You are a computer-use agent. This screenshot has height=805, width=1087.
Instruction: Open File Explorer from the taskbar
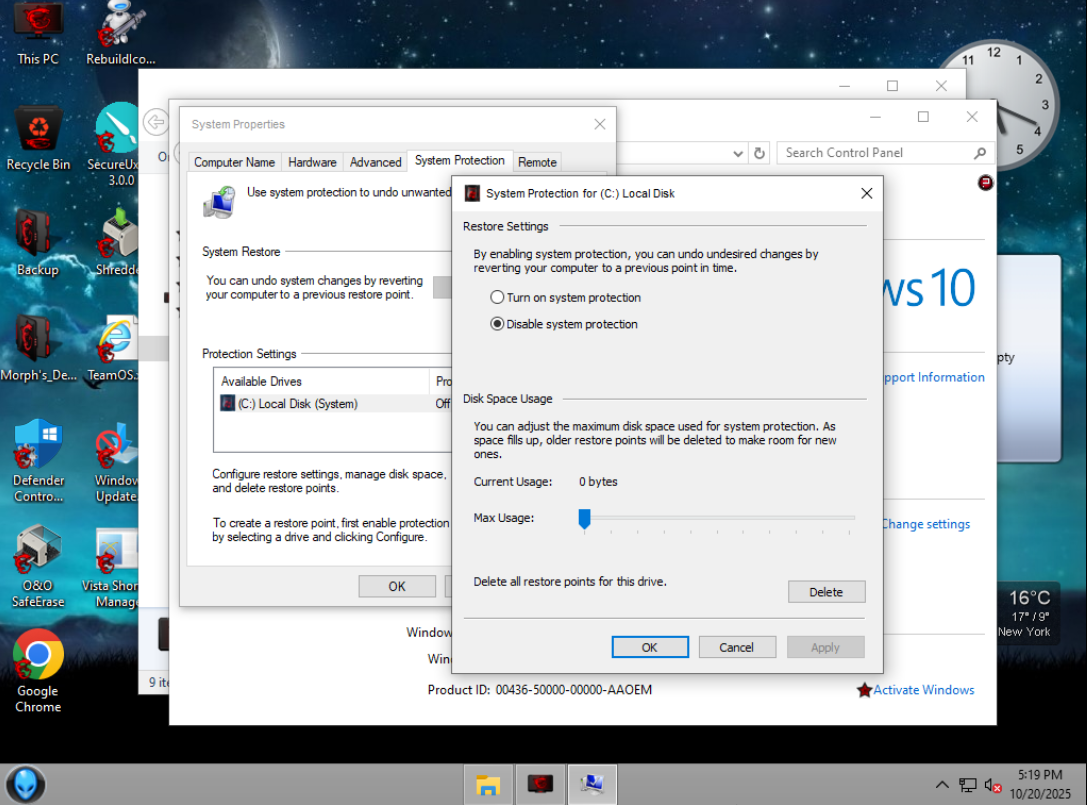click(x=488, y=784)
